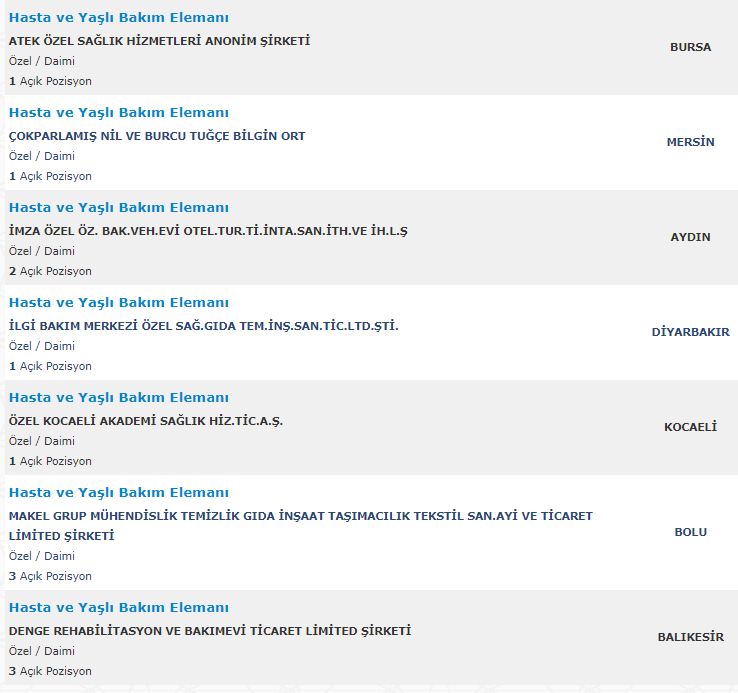738x693 pixels.
Task: Select the MERSİN city label
Action: point(690,142)
